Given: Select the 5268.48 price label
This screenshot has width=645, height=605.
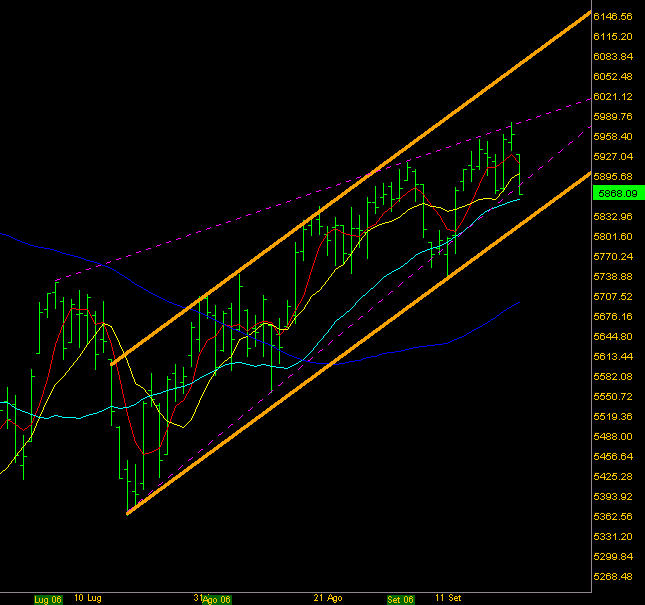Looking at the screenshot, I should click(x=613, y=577).
